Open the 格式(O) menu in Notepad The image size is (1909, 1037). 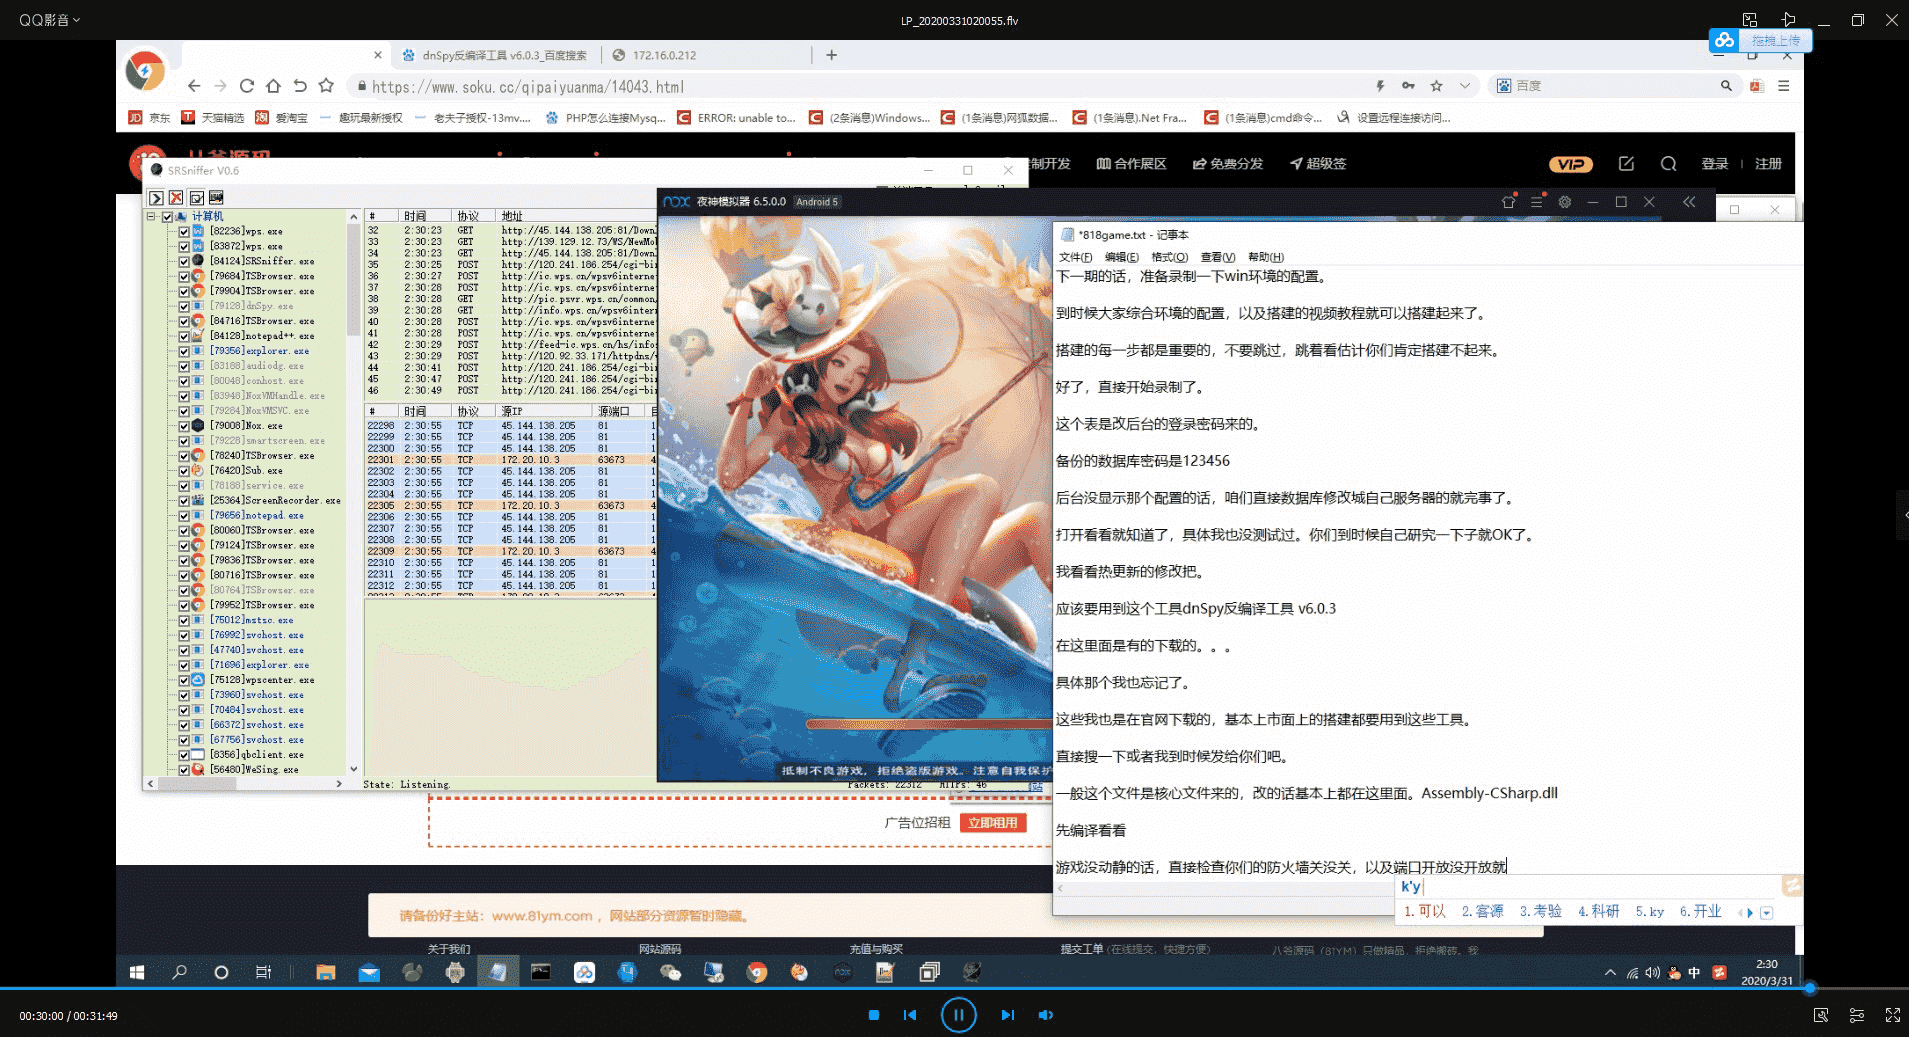pyautogui.click(x=1169, y=257)
